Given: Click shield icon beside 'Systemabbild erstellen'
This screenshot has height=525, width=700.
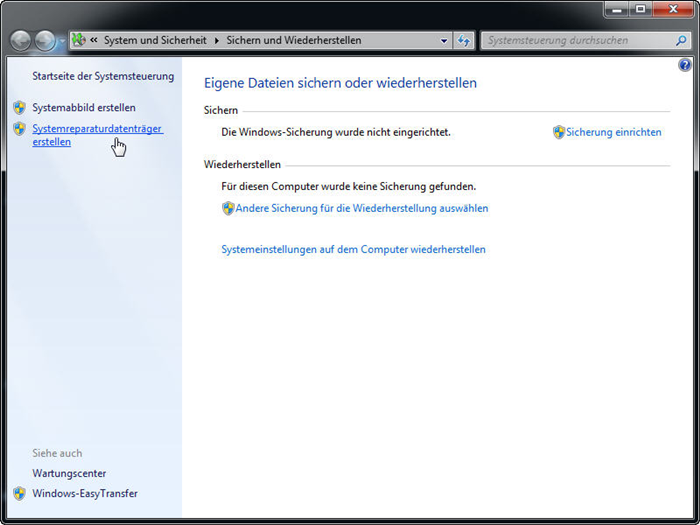Looking at the screenshot, I should click(x=19, y=108).
